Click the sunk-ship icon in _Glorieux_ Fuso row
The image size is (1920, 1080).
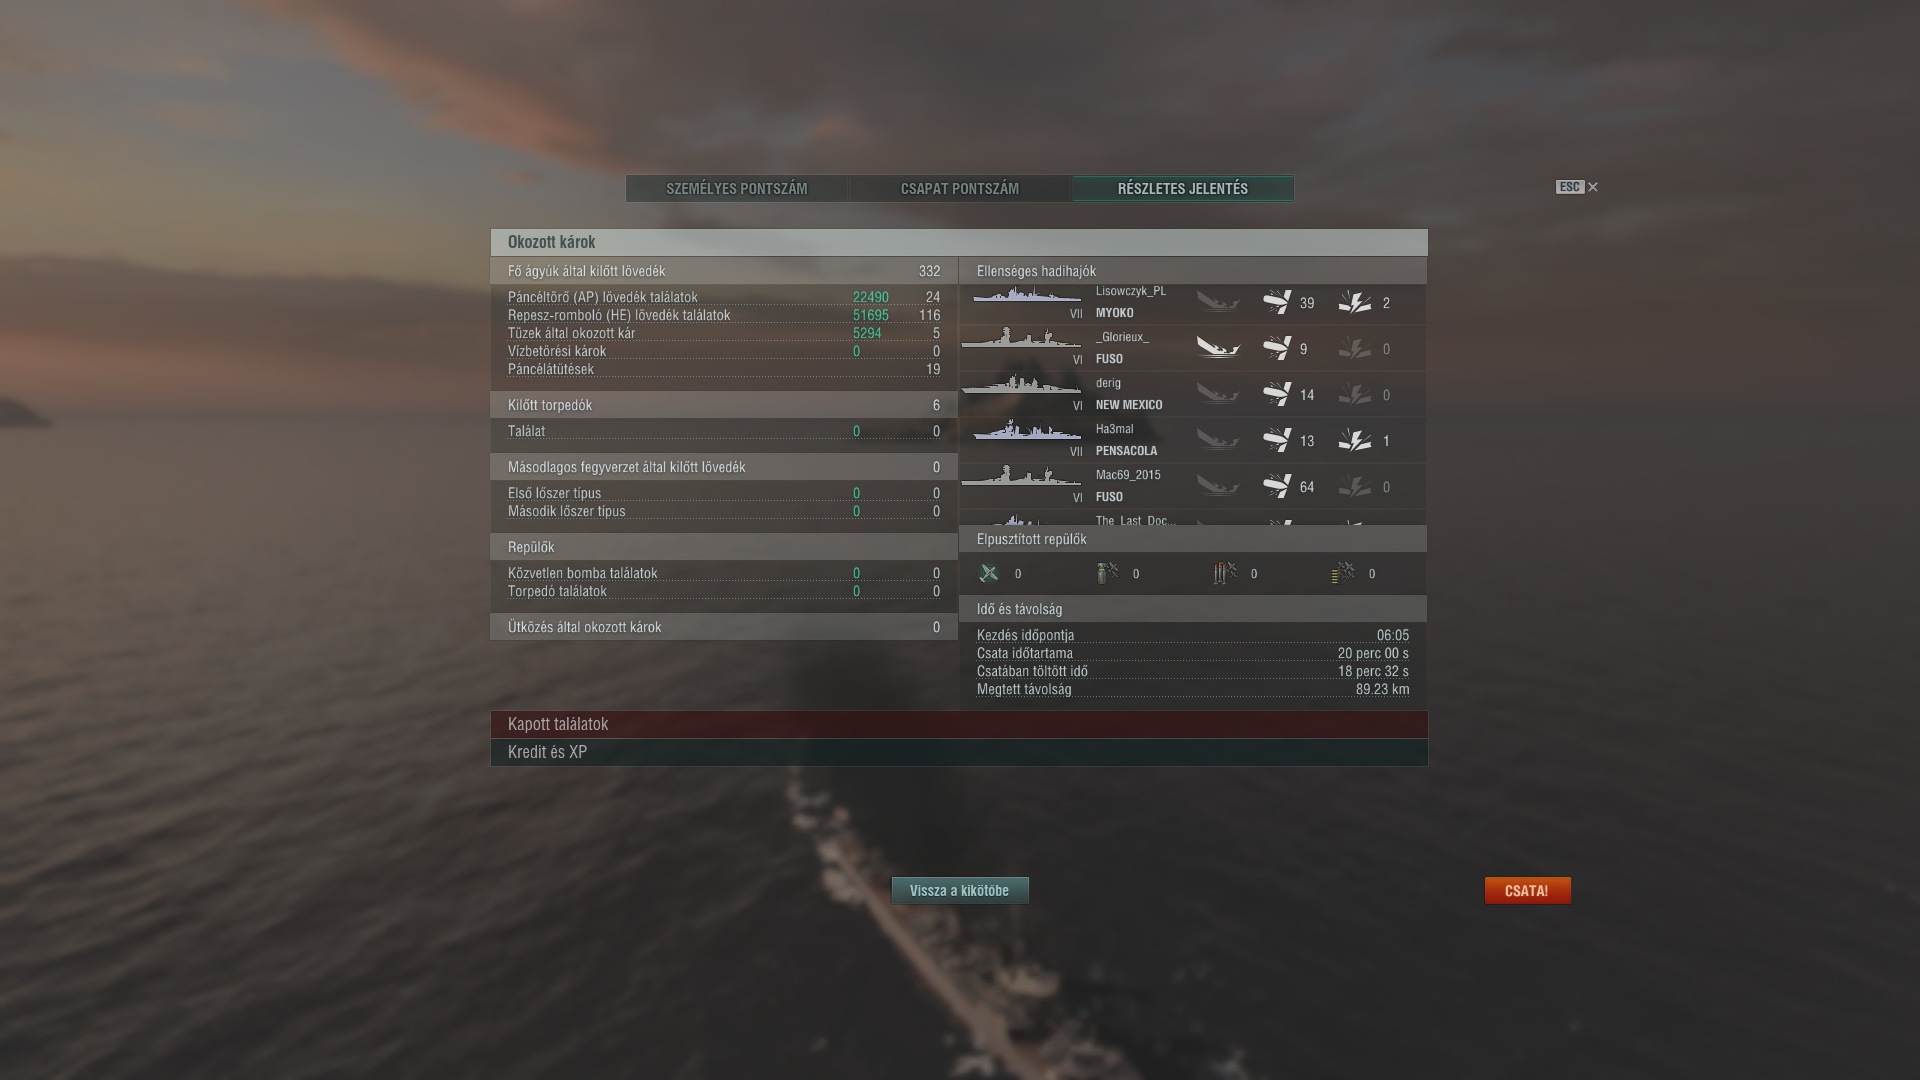click(1218, 348)
